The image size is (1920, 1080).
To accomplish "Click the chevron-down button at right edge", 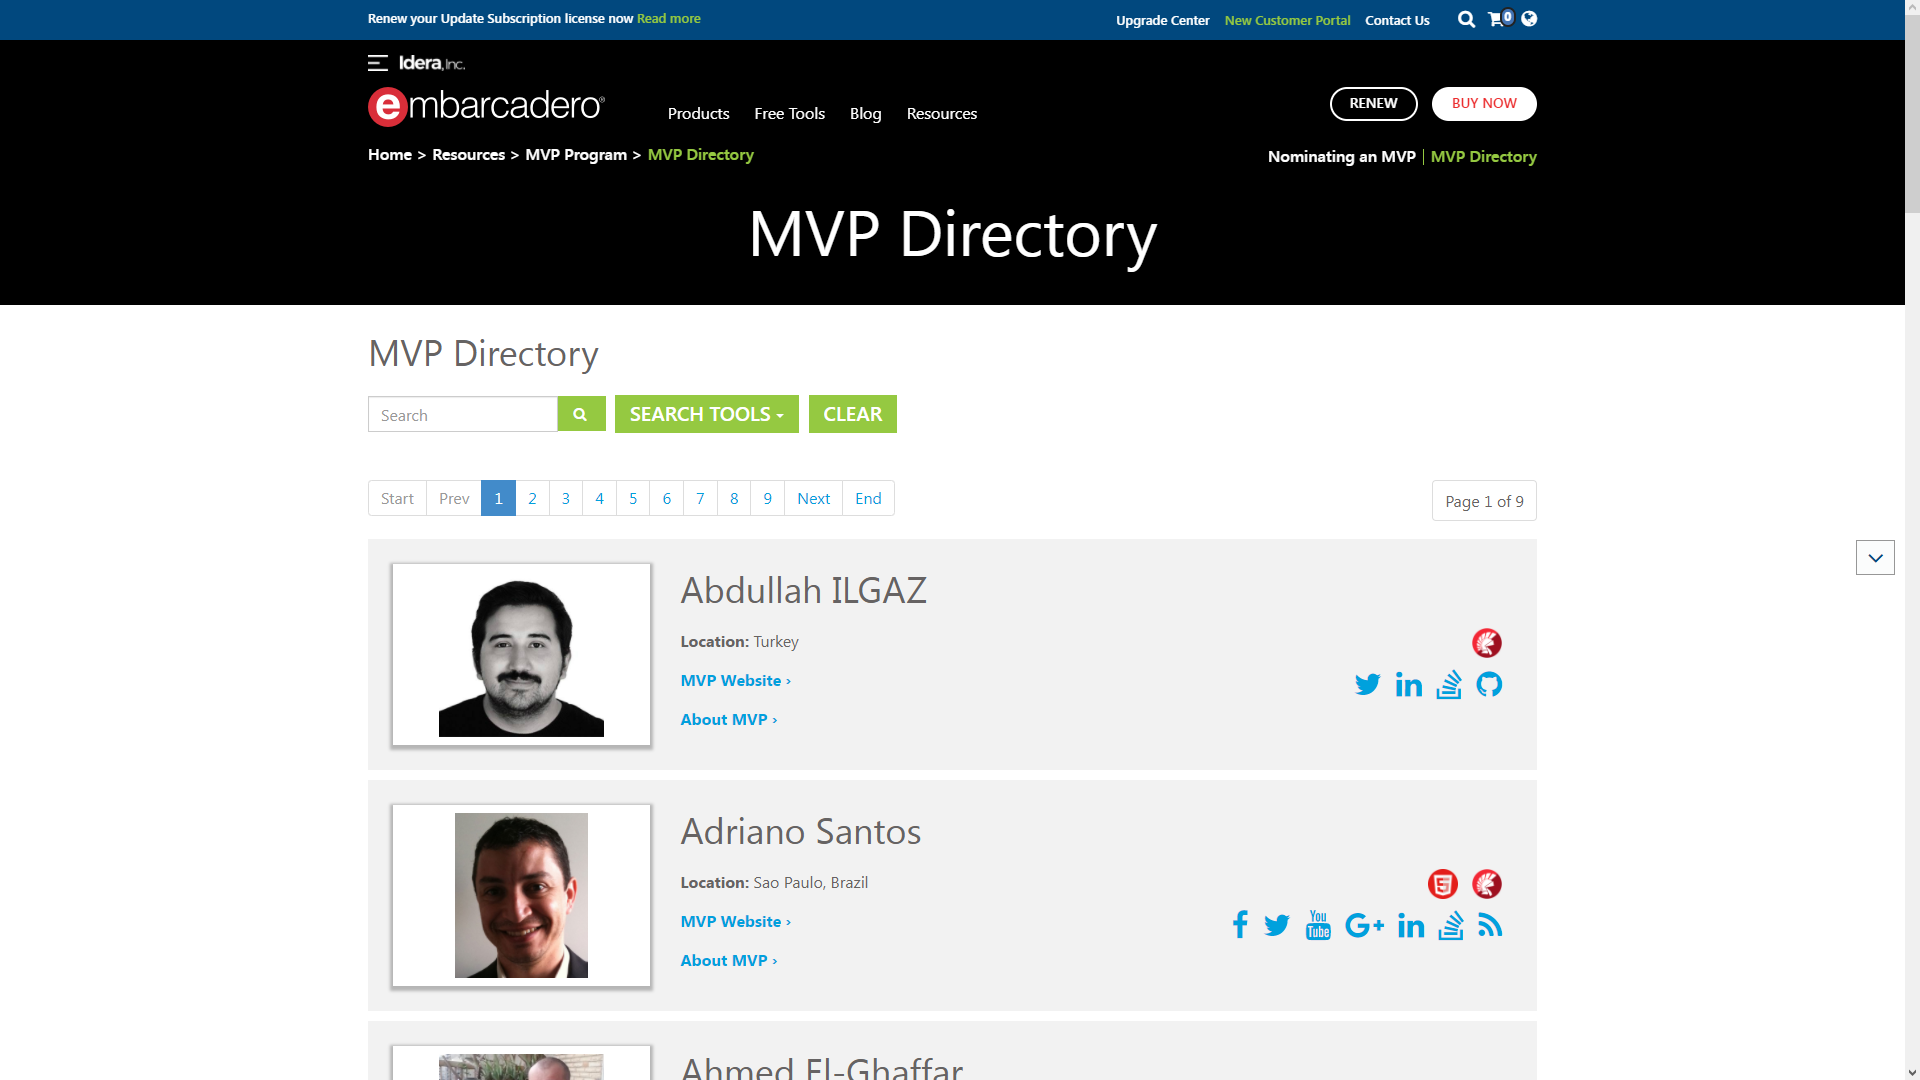I will coord(1875,558).
